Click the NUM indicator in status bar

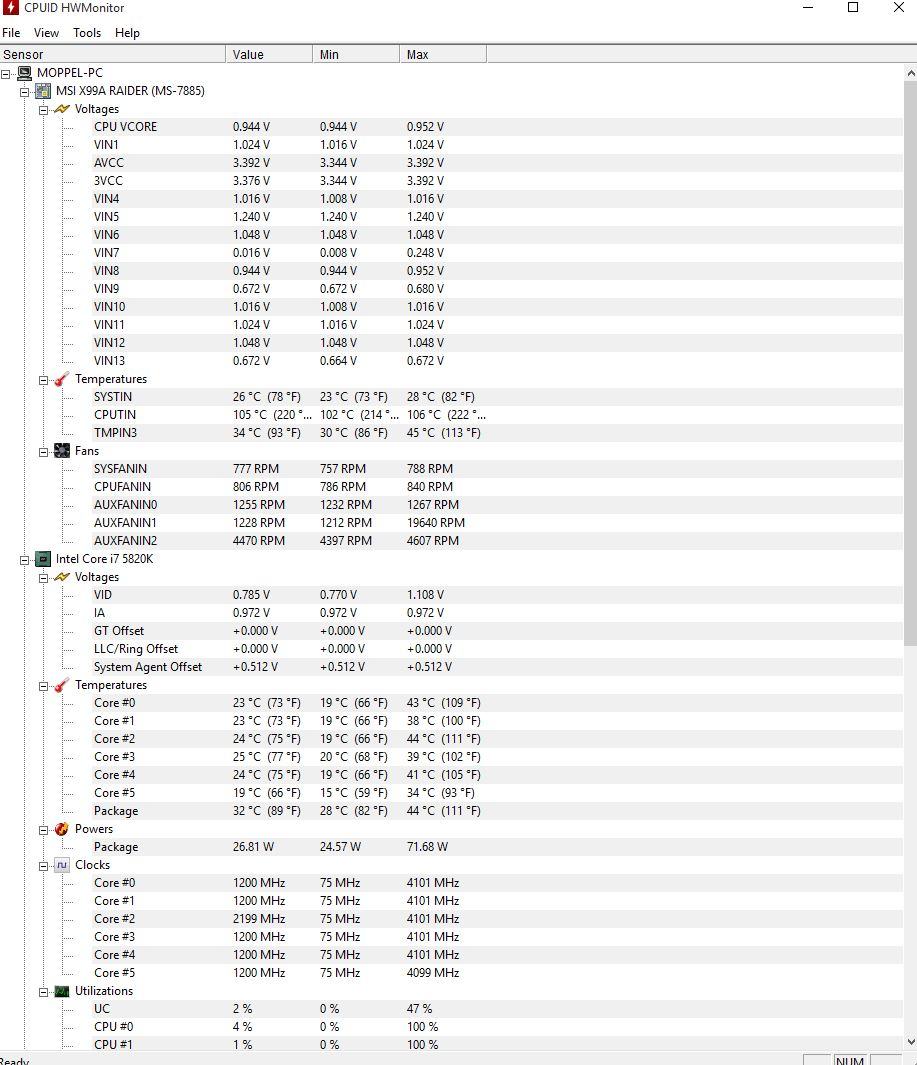850,1060
